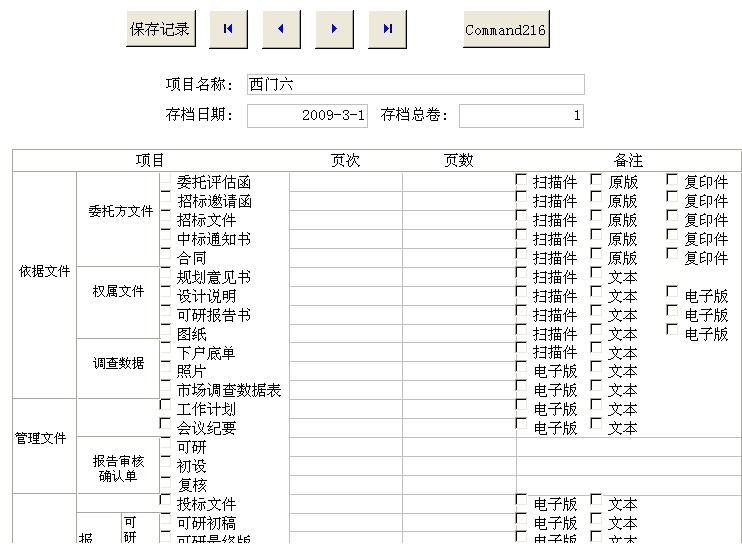Screen dimensions: 742x547
Task: Check the 会议纪要 item checkbox
Action: [165, 423]
